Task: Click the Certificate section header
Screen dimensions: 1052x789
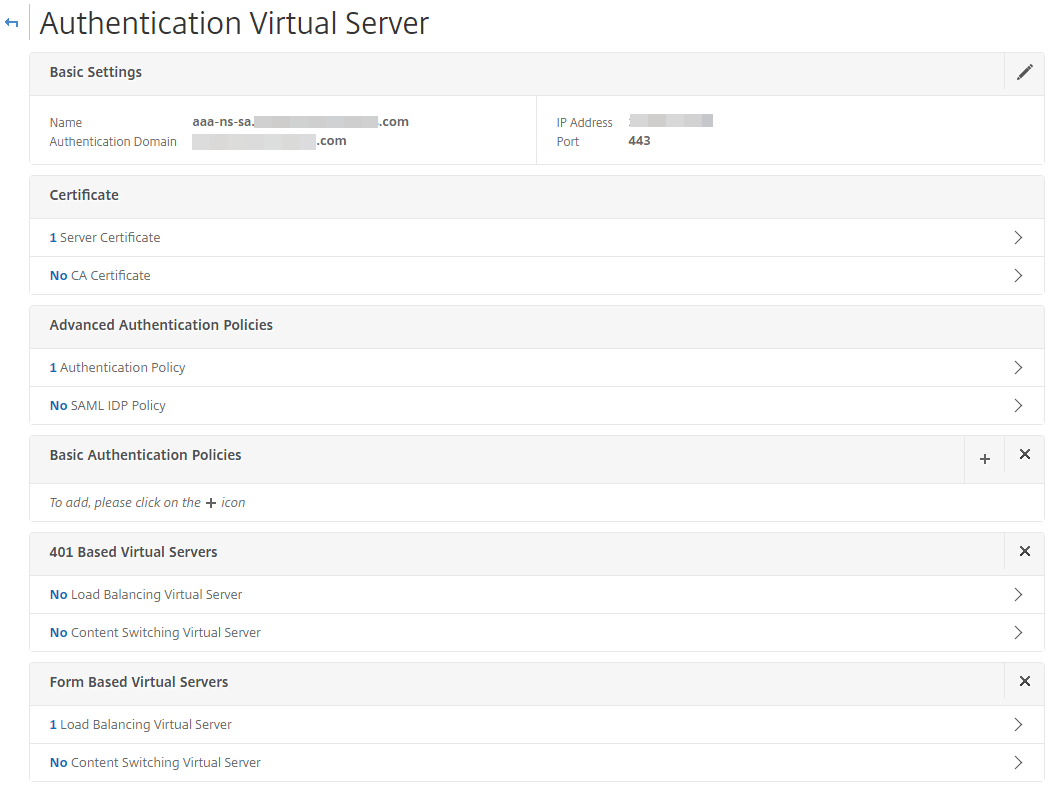Action: click(84, 195)
